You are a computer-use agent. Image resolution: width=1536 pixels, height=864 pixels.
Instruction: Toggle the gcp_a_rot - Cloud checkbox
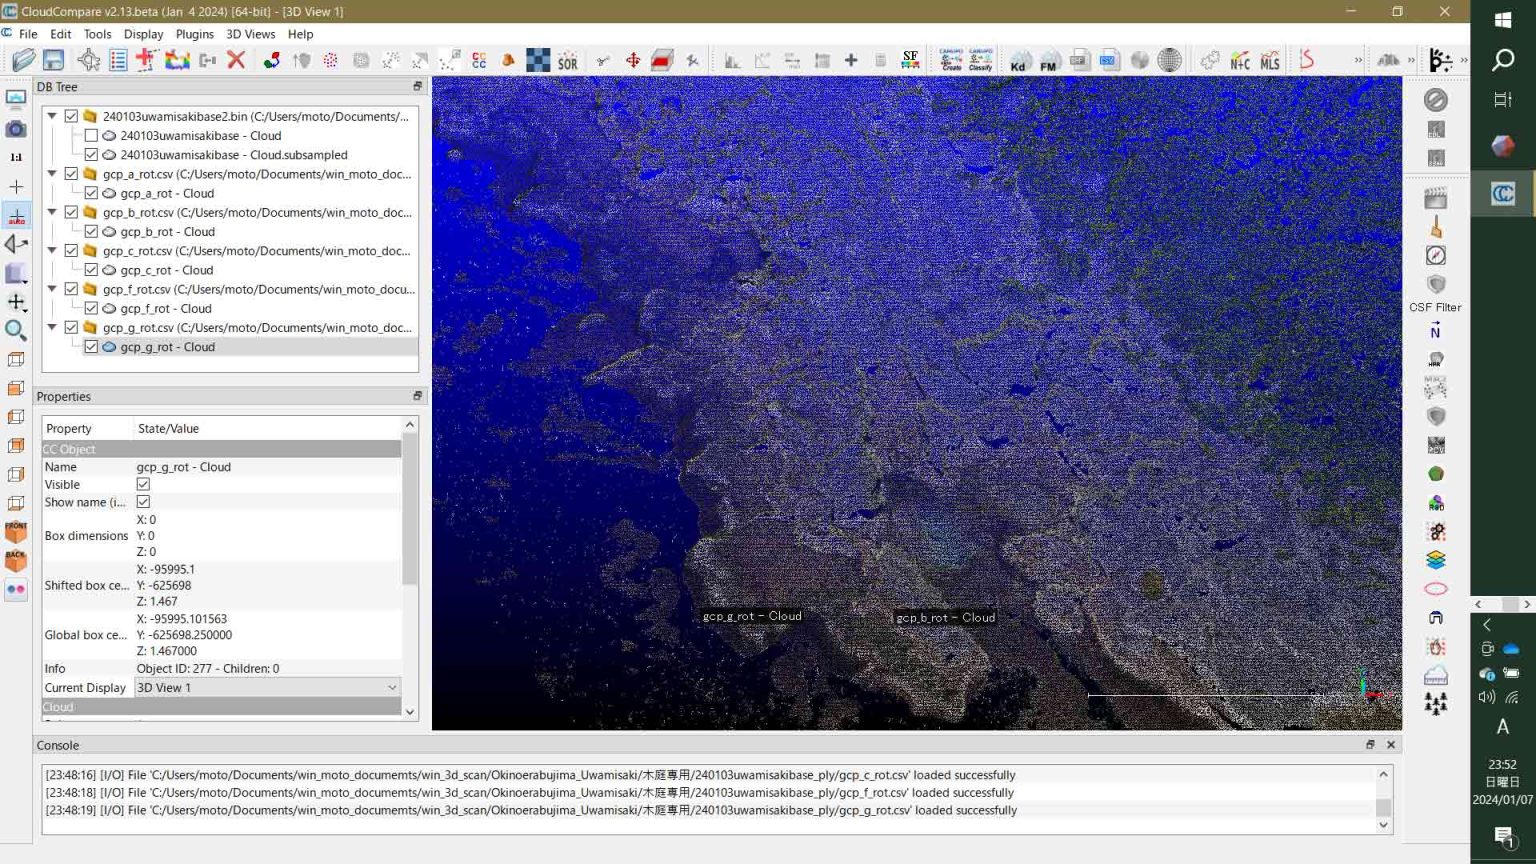pyautogui.click(x=91, y=193)
